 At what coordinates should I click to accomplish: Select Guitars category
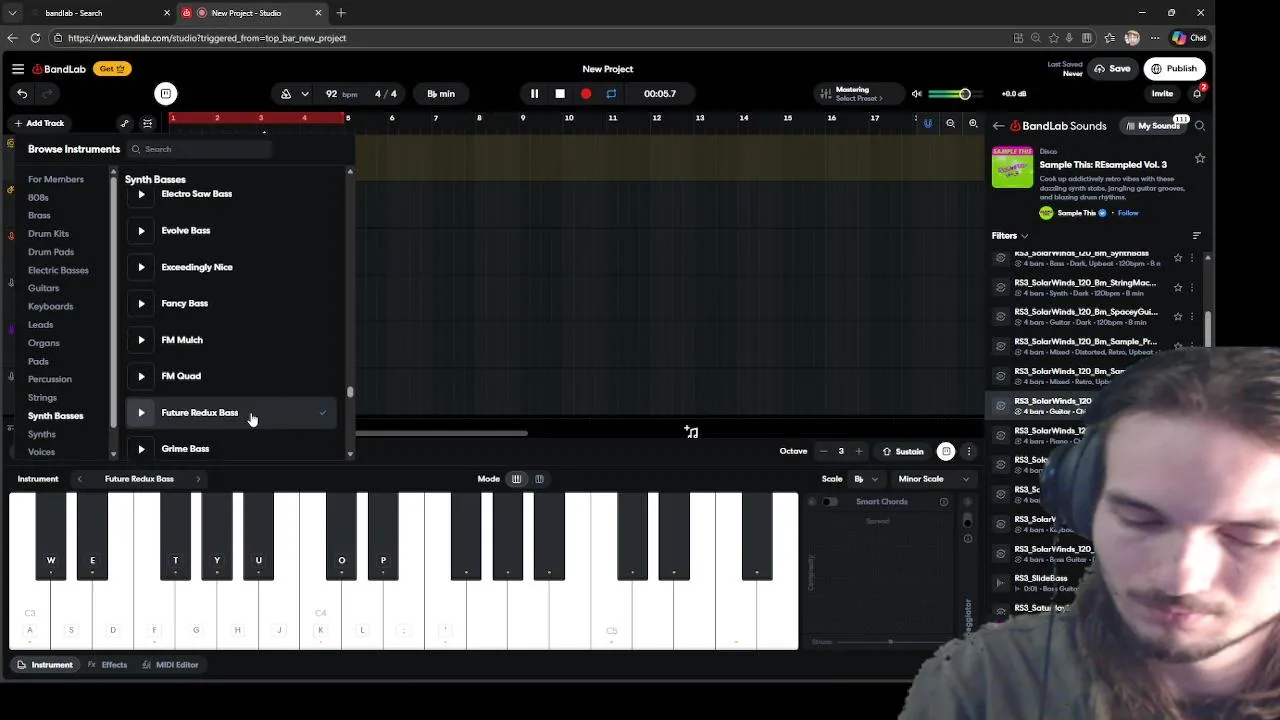43,288
